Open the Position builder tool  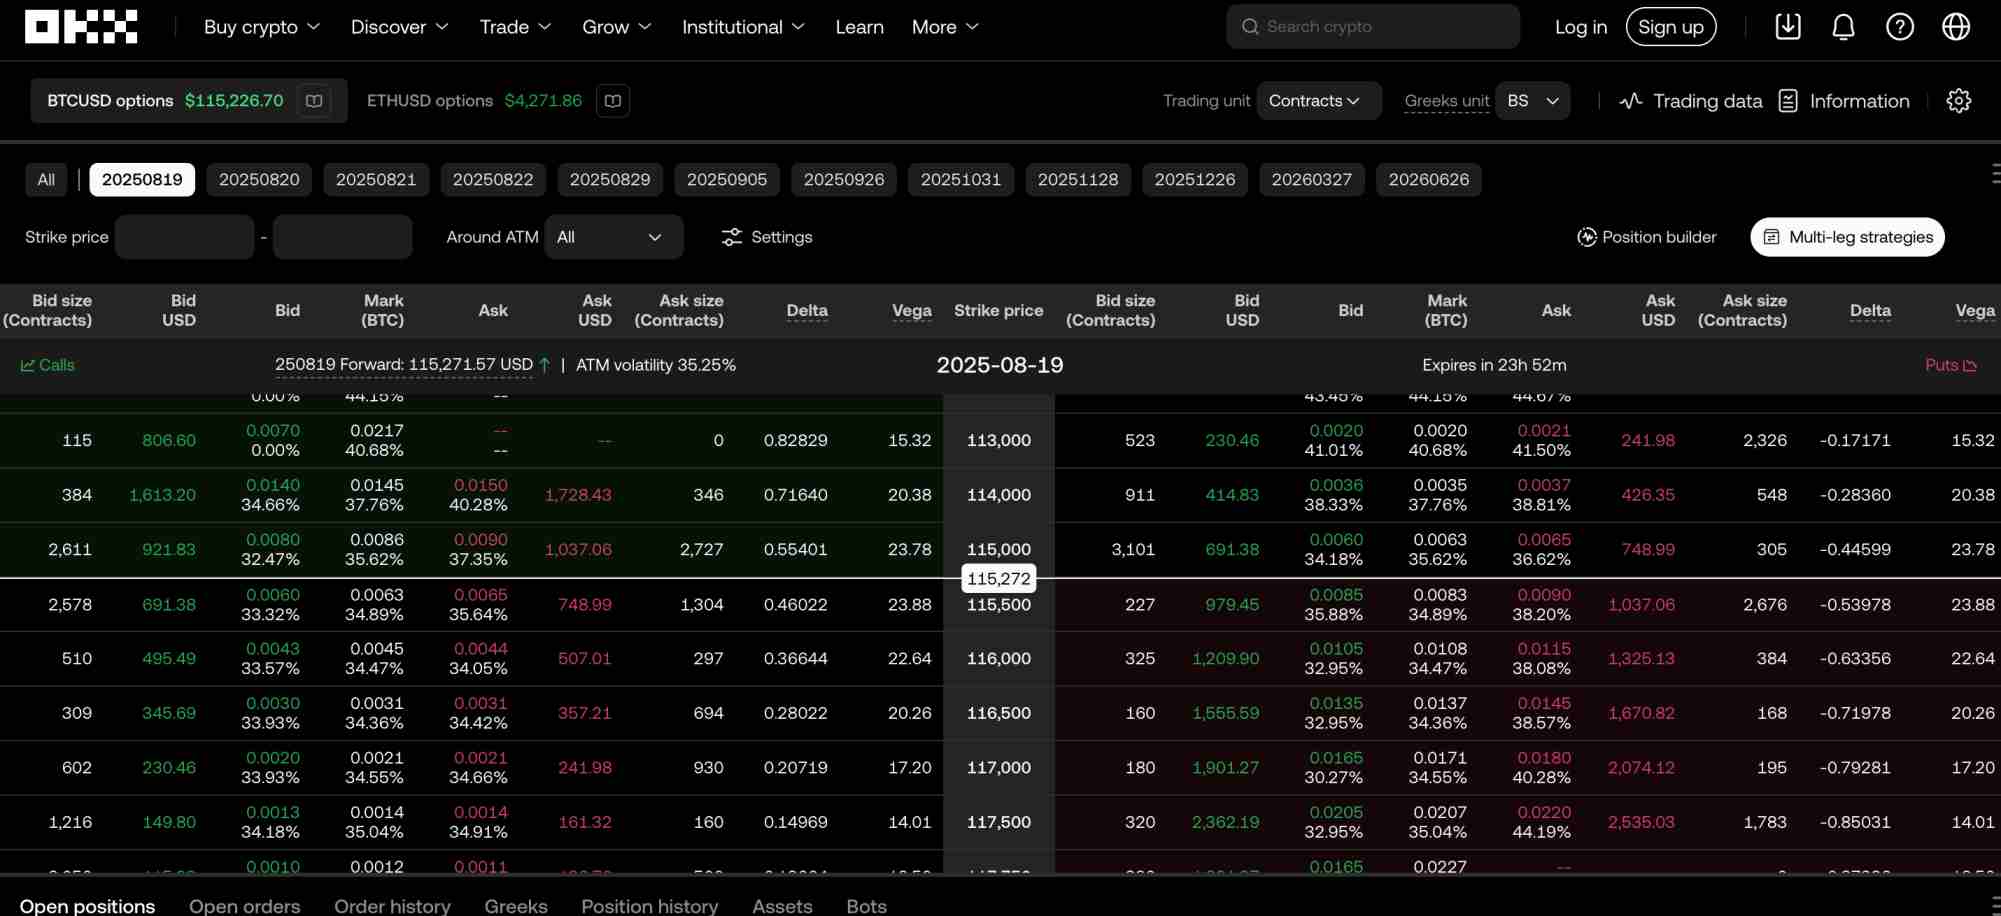pyautogui.click(x=1646, y=237)
